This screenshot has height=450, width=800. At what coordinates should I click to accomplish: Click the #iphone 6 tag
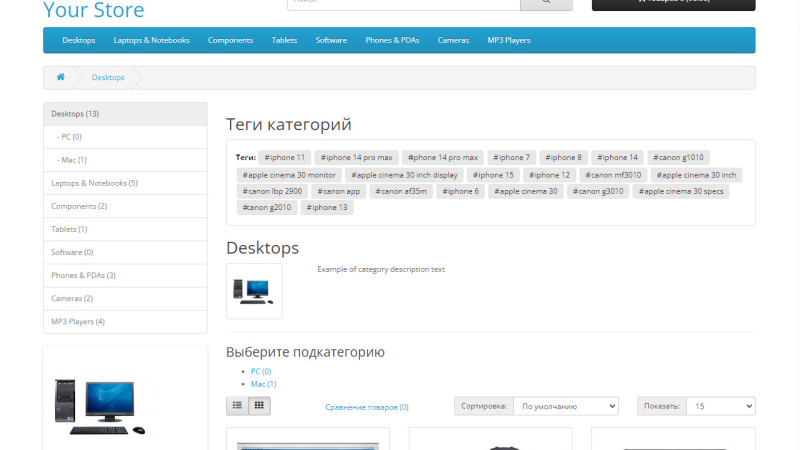point(460,191)
